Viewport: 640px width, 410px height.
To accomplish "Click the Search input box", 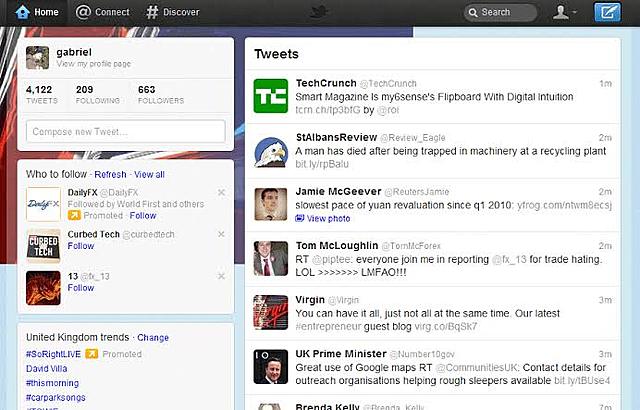I will coord(500,12).
